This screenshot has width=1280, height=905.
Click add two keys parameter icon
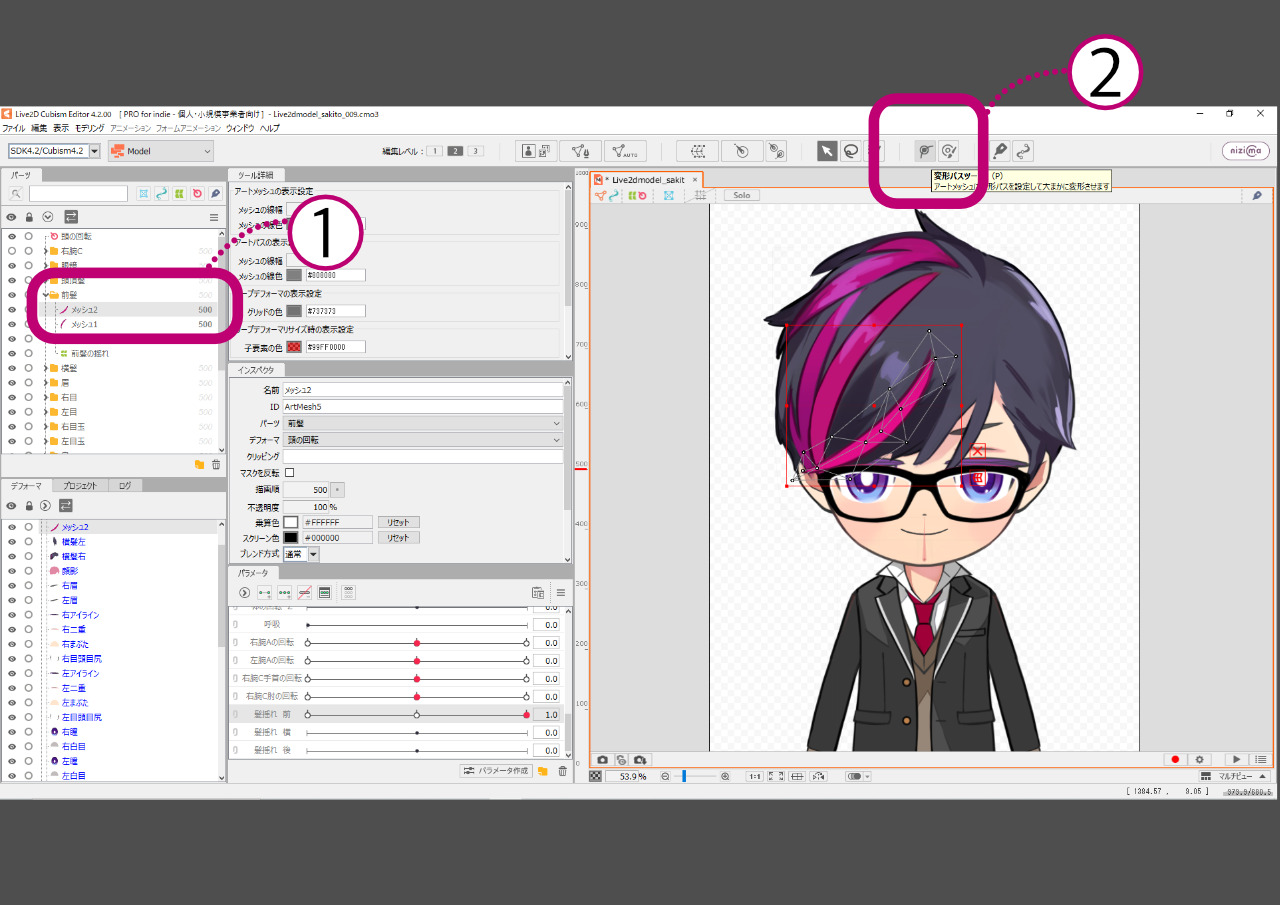264,592
